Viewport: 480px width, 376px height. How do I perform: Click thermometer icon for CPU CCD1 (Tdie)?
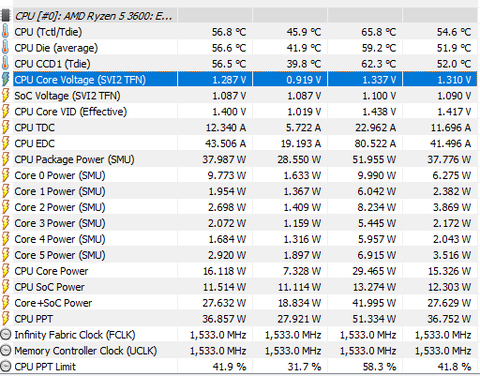tap(5, 64)
